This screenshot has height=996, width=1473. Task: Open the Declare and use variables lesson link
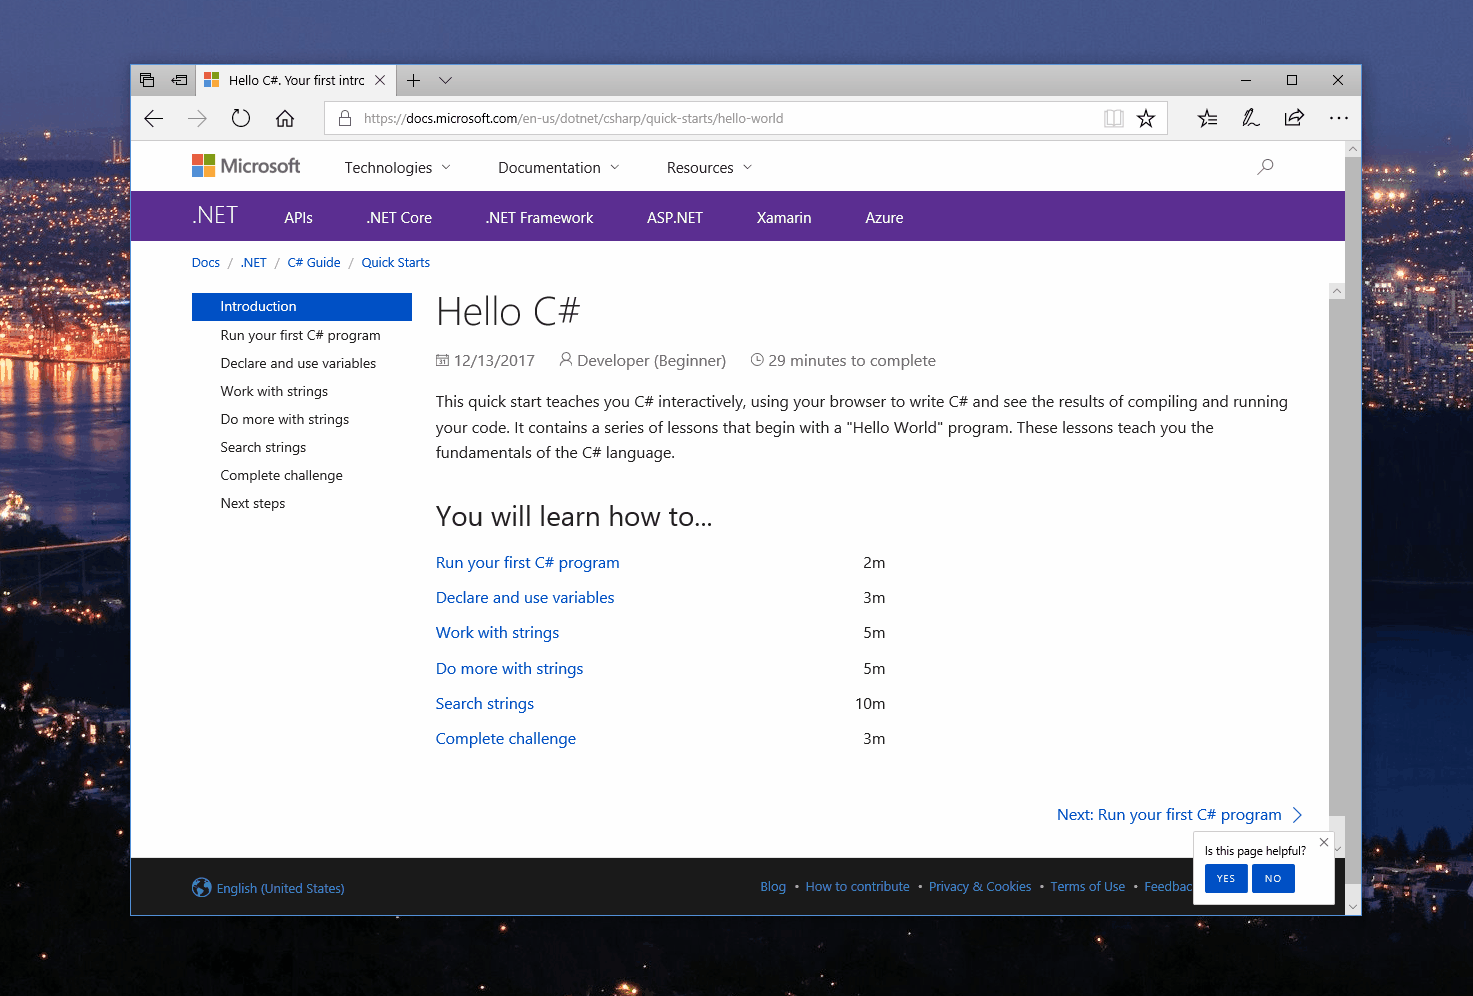coord(525,598)
